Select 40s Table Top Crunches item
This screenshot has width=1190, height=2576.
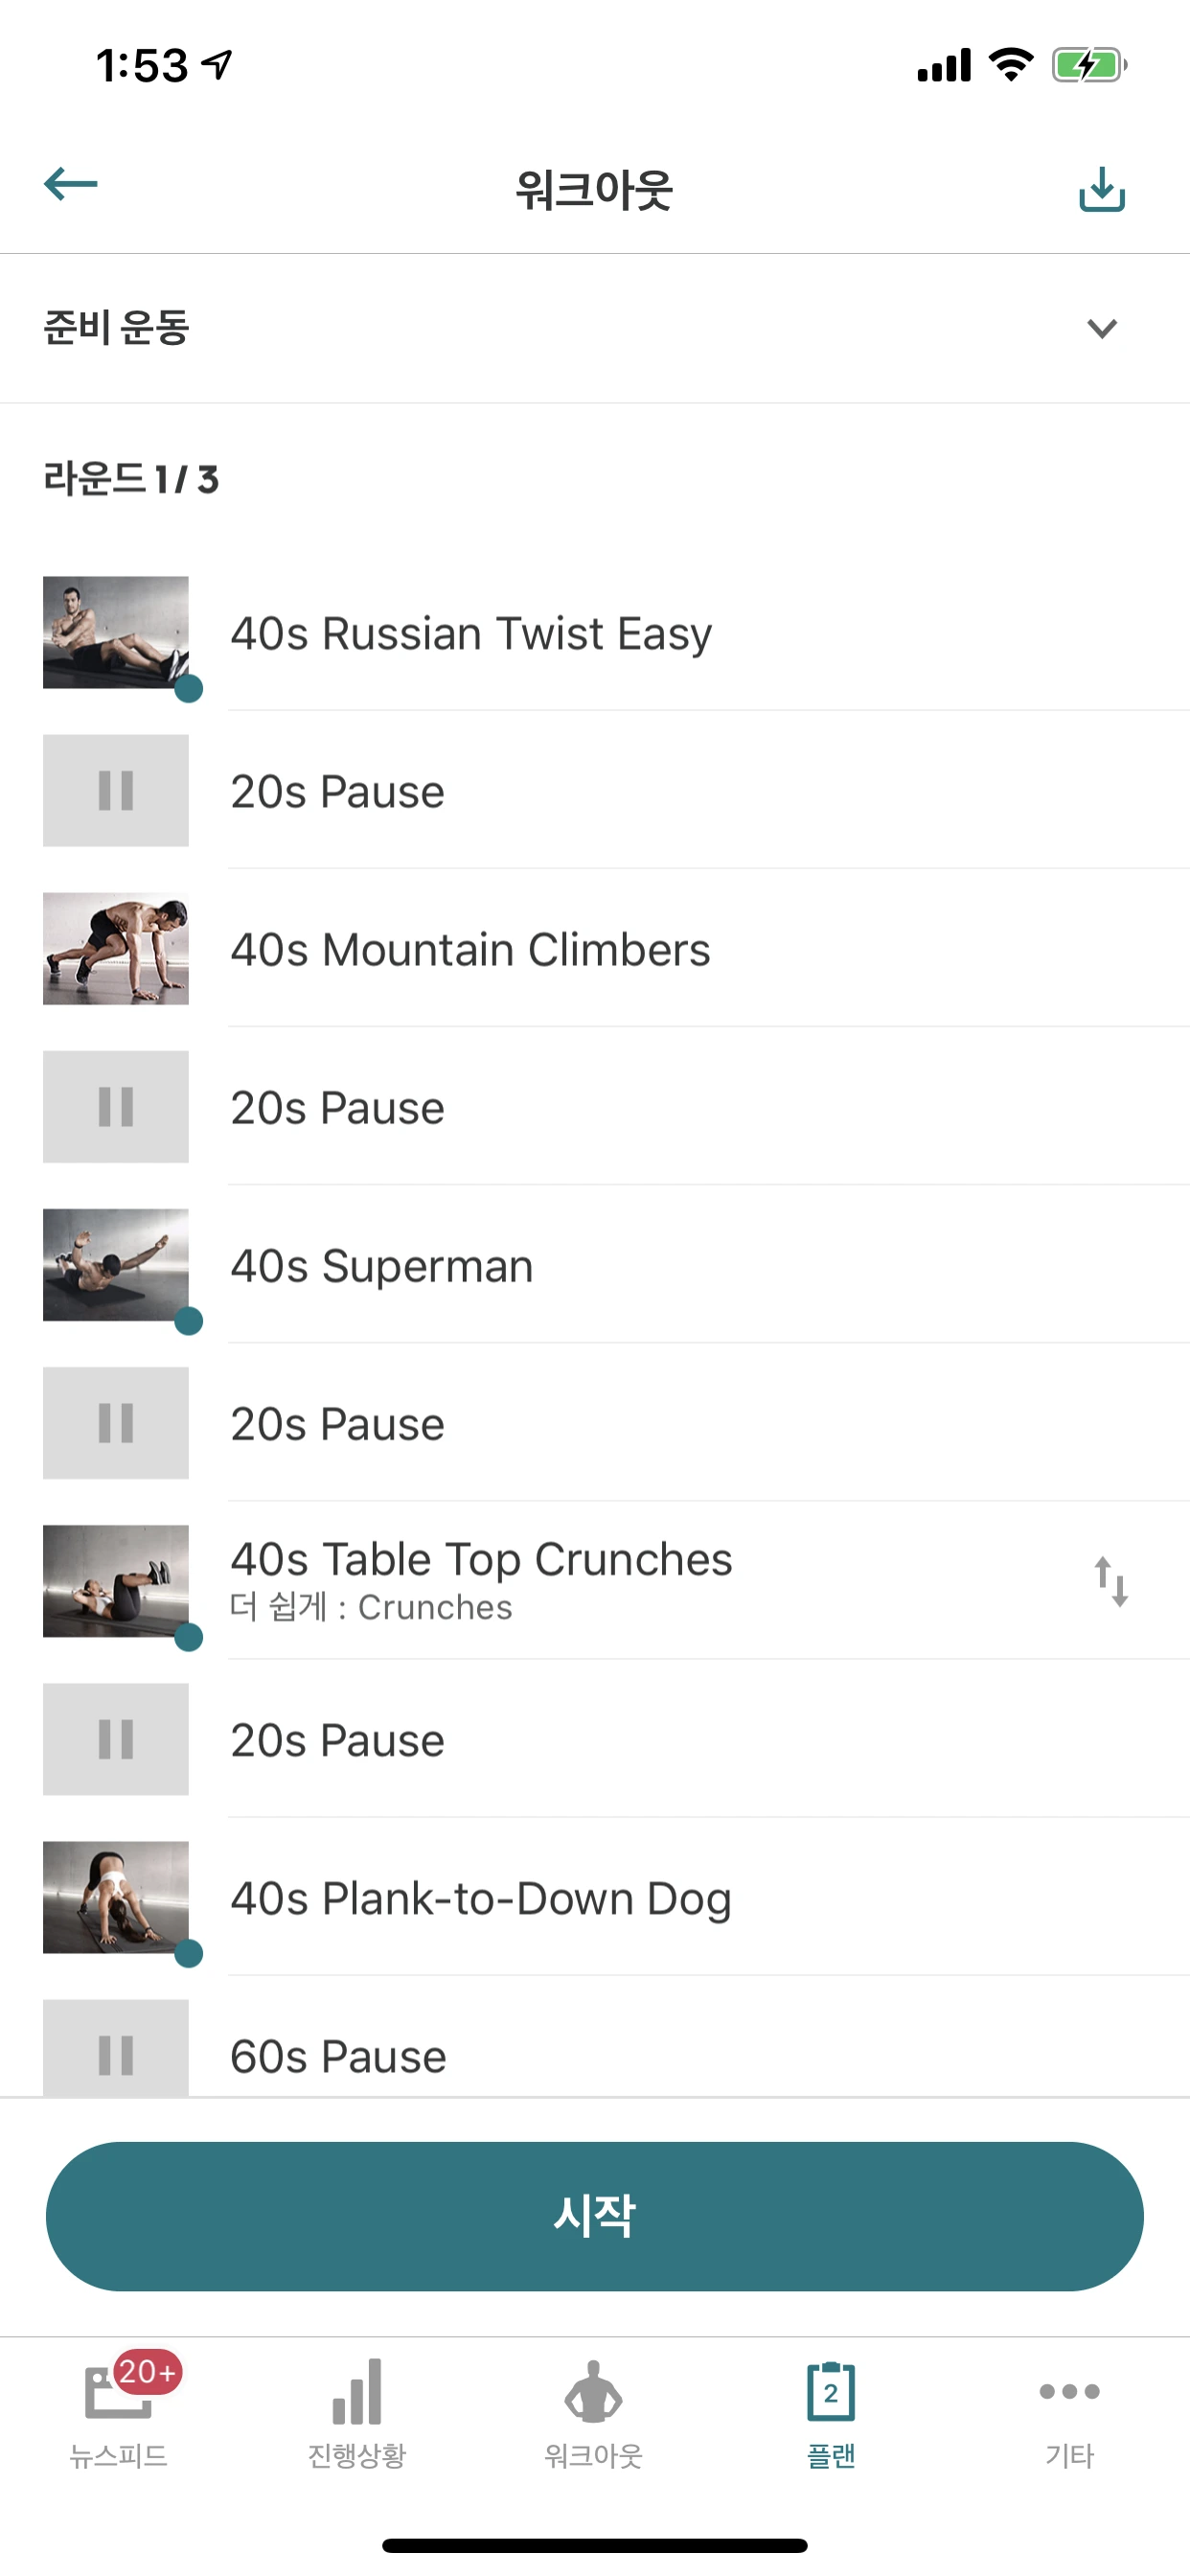(481, 1559)
